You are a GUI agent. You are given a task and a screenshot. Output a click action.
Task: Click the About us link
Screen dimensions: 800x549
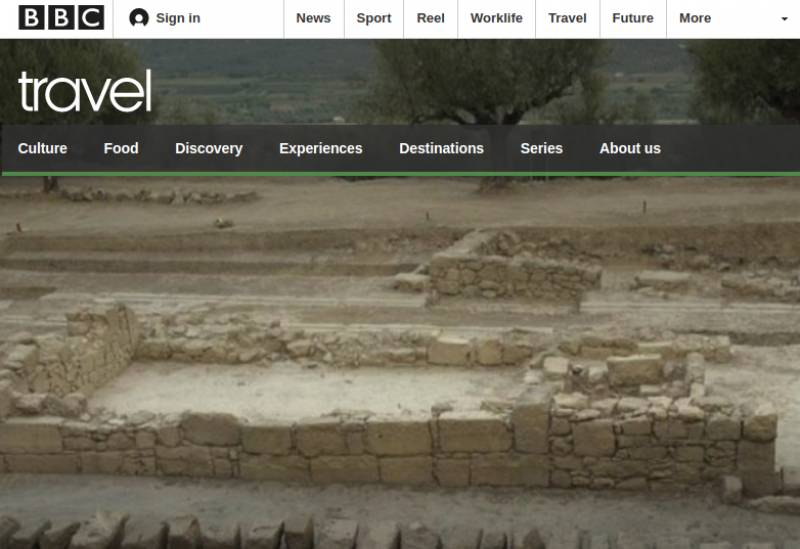(630, 148)
